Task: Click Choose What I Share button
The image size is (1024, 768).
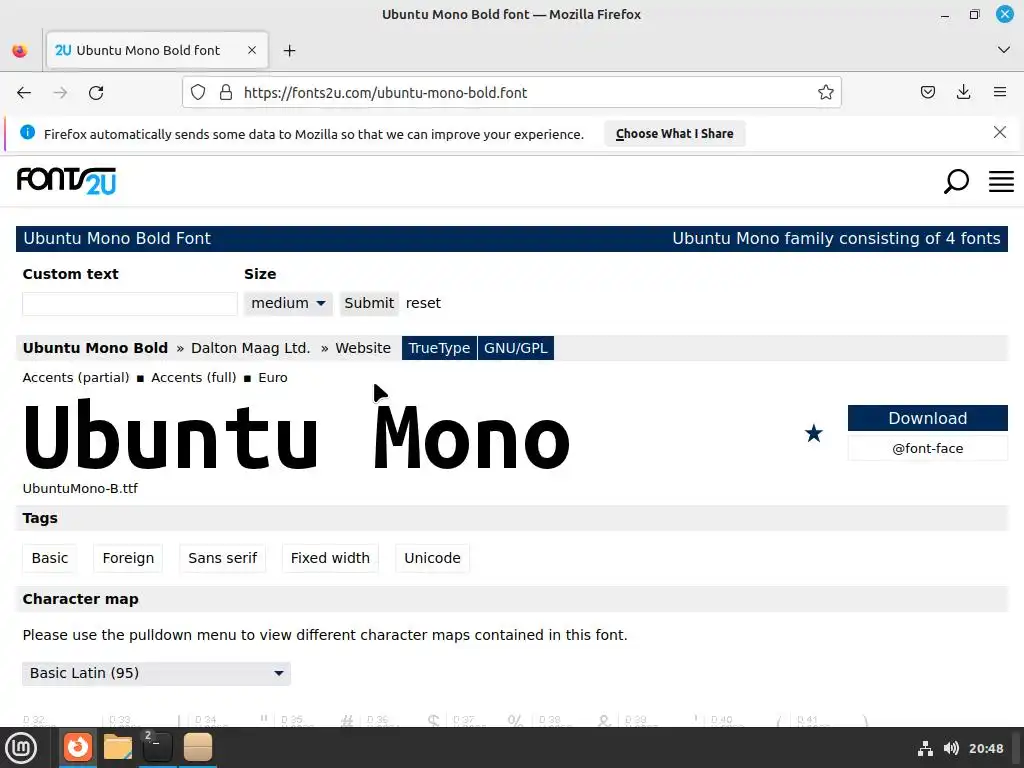Action: click(675, 134)
